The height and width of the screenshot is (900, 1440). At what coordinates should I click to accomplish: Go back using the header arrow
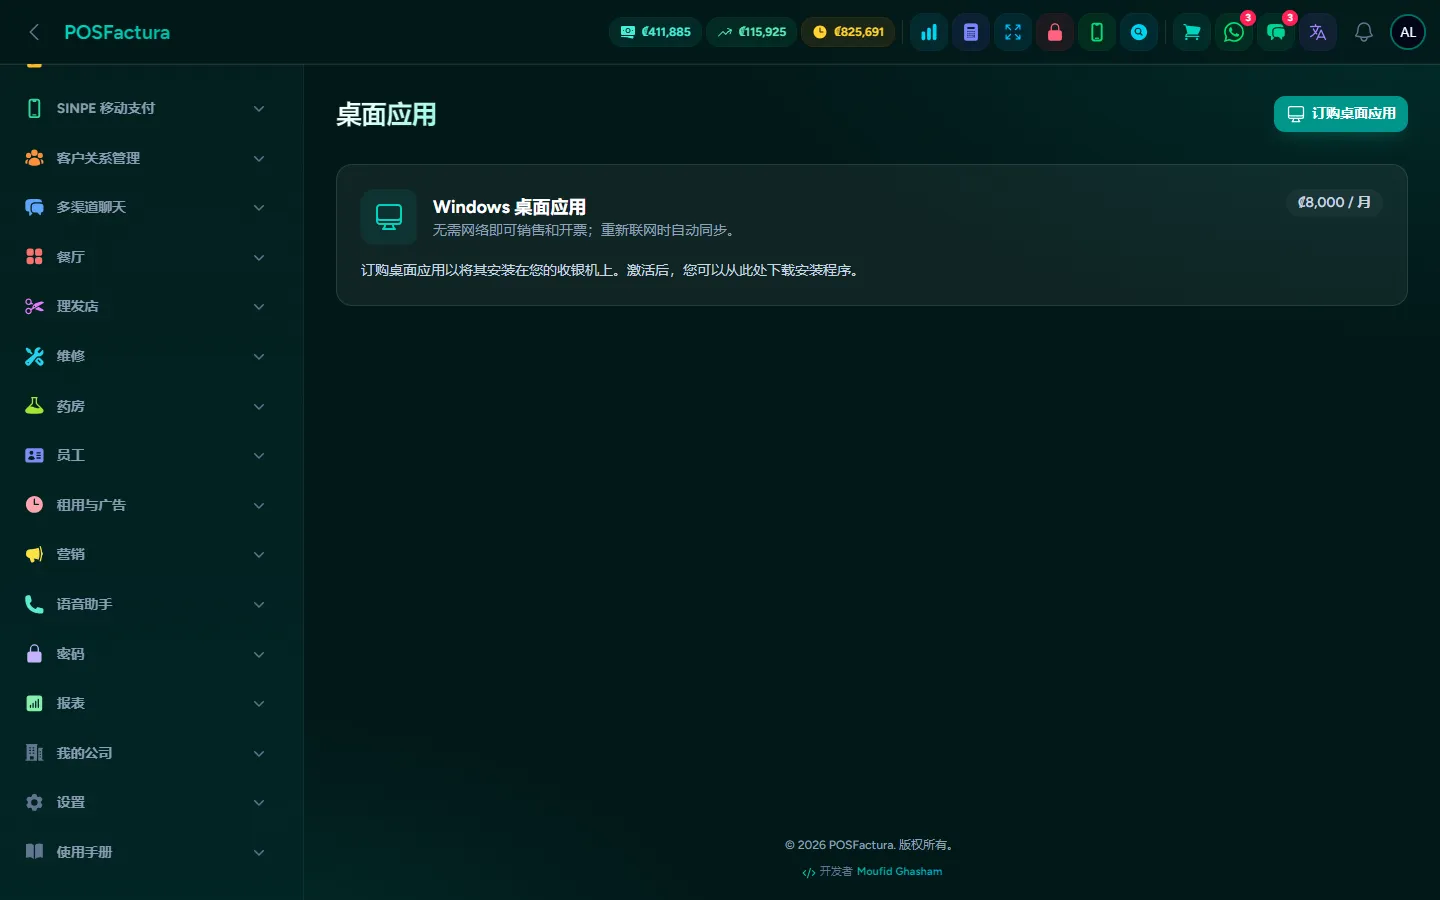point(34,32)
